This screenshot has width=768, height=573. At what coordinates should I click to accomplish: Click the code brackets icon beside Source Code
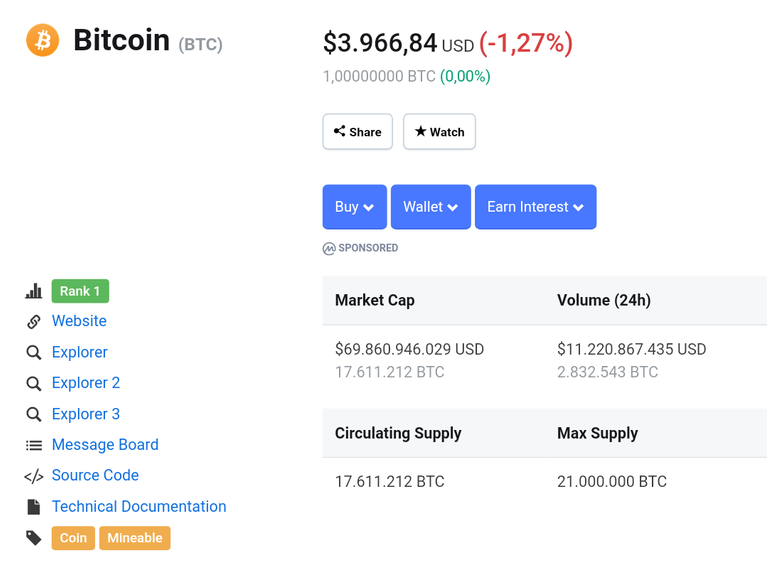34,476
